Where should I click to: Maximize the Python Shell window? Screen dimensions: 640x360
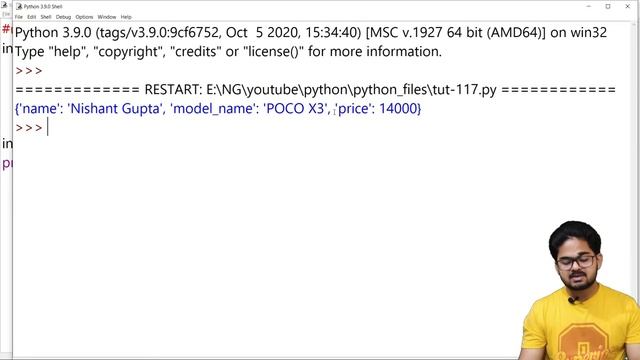point(608,6)
